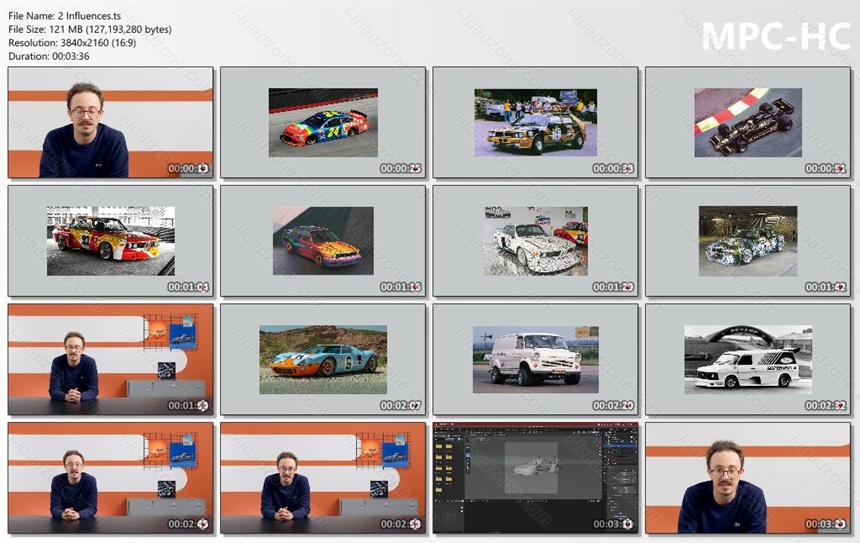Click the MPC-HC logo text

[x=776, y=36]
